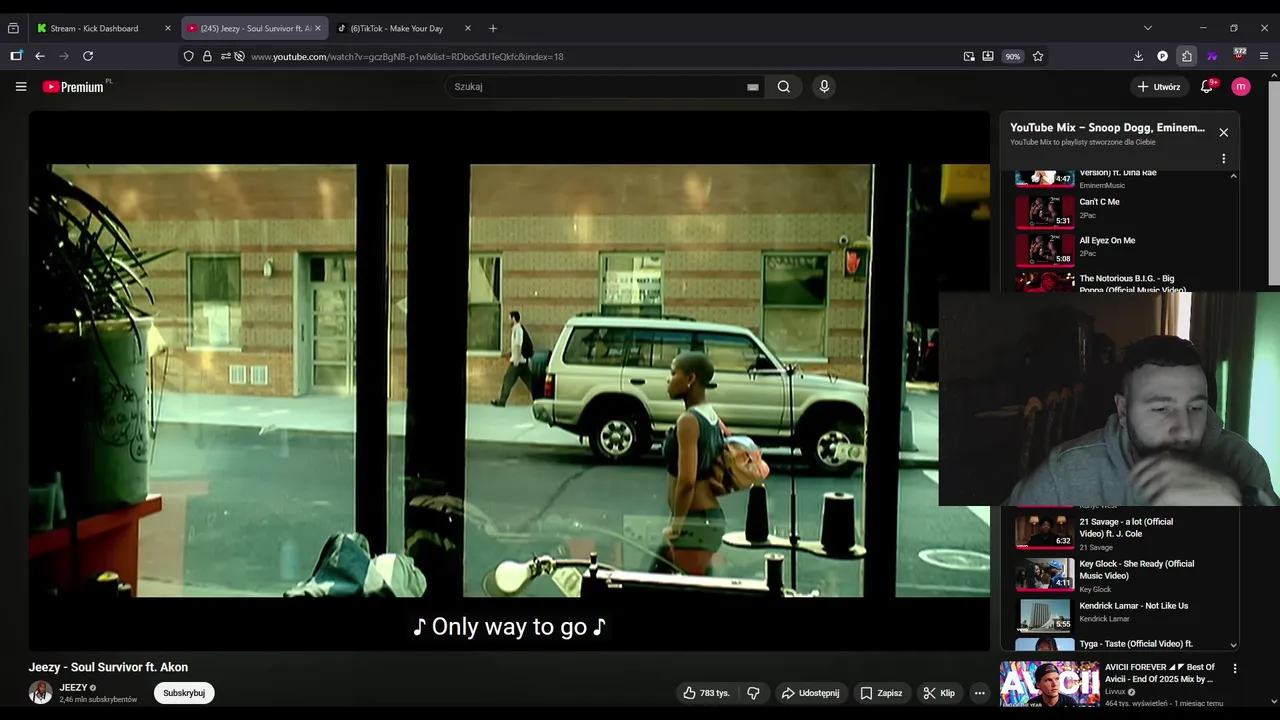Open more actions ellipsis under video
The height and width of the screenshot is (720, 1280).
tap(980, 693)
